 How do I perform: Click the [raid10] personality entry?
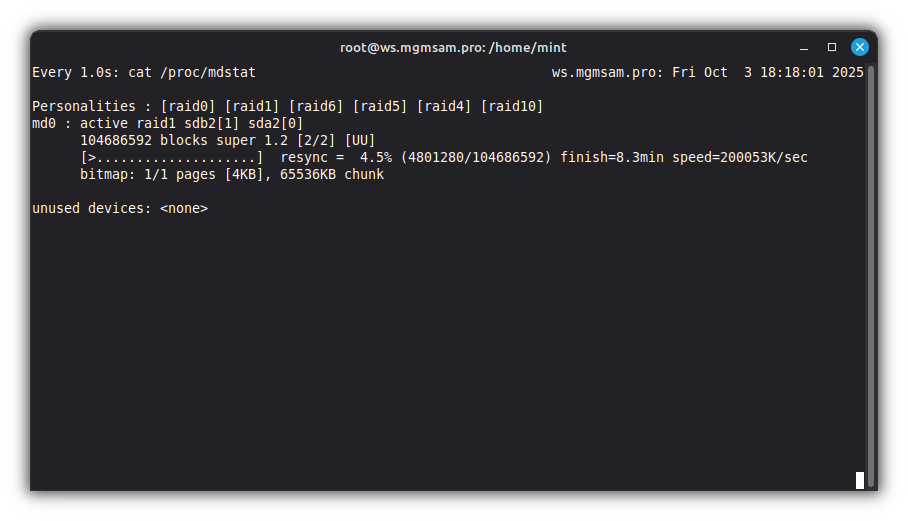point(512,106)
